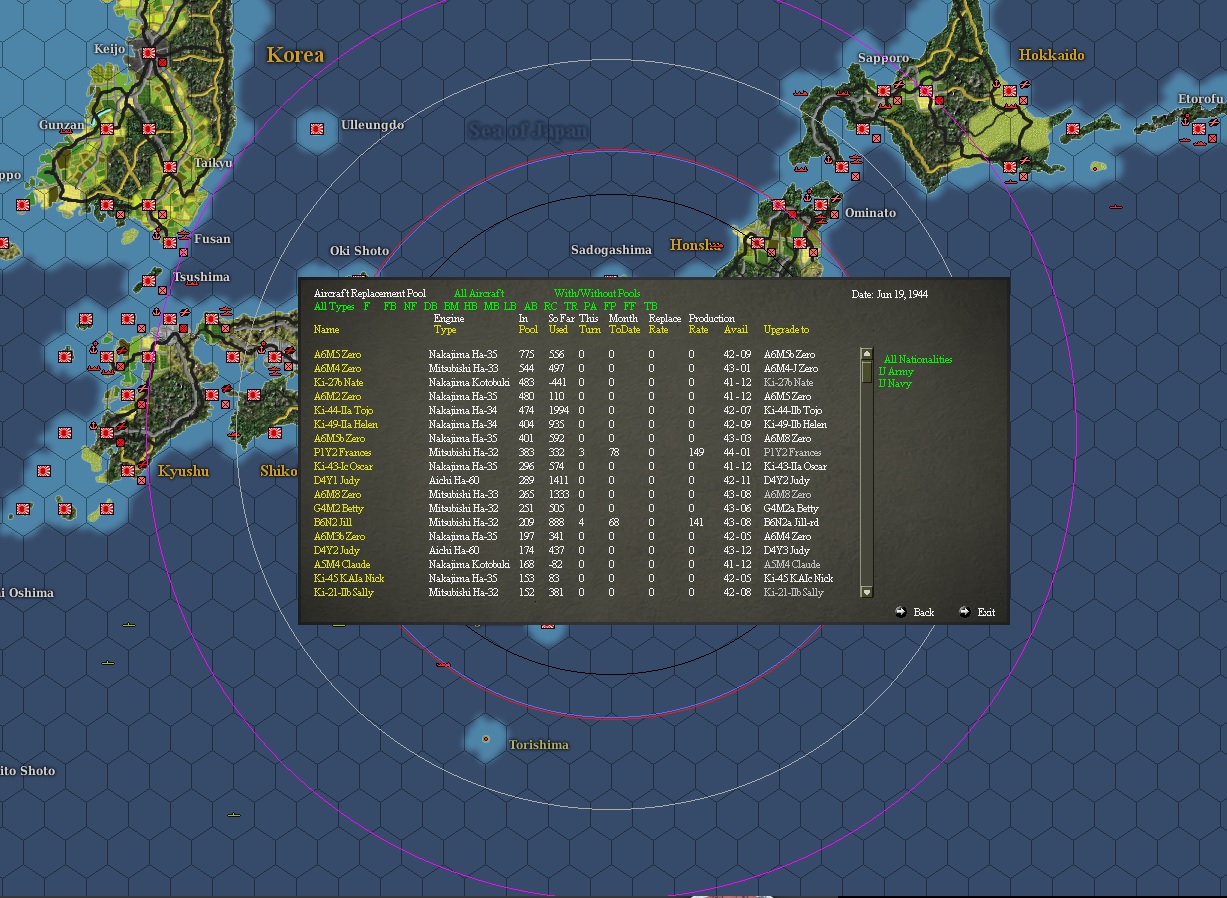Select the IJ Navy nationality filter

pos(895,383)
